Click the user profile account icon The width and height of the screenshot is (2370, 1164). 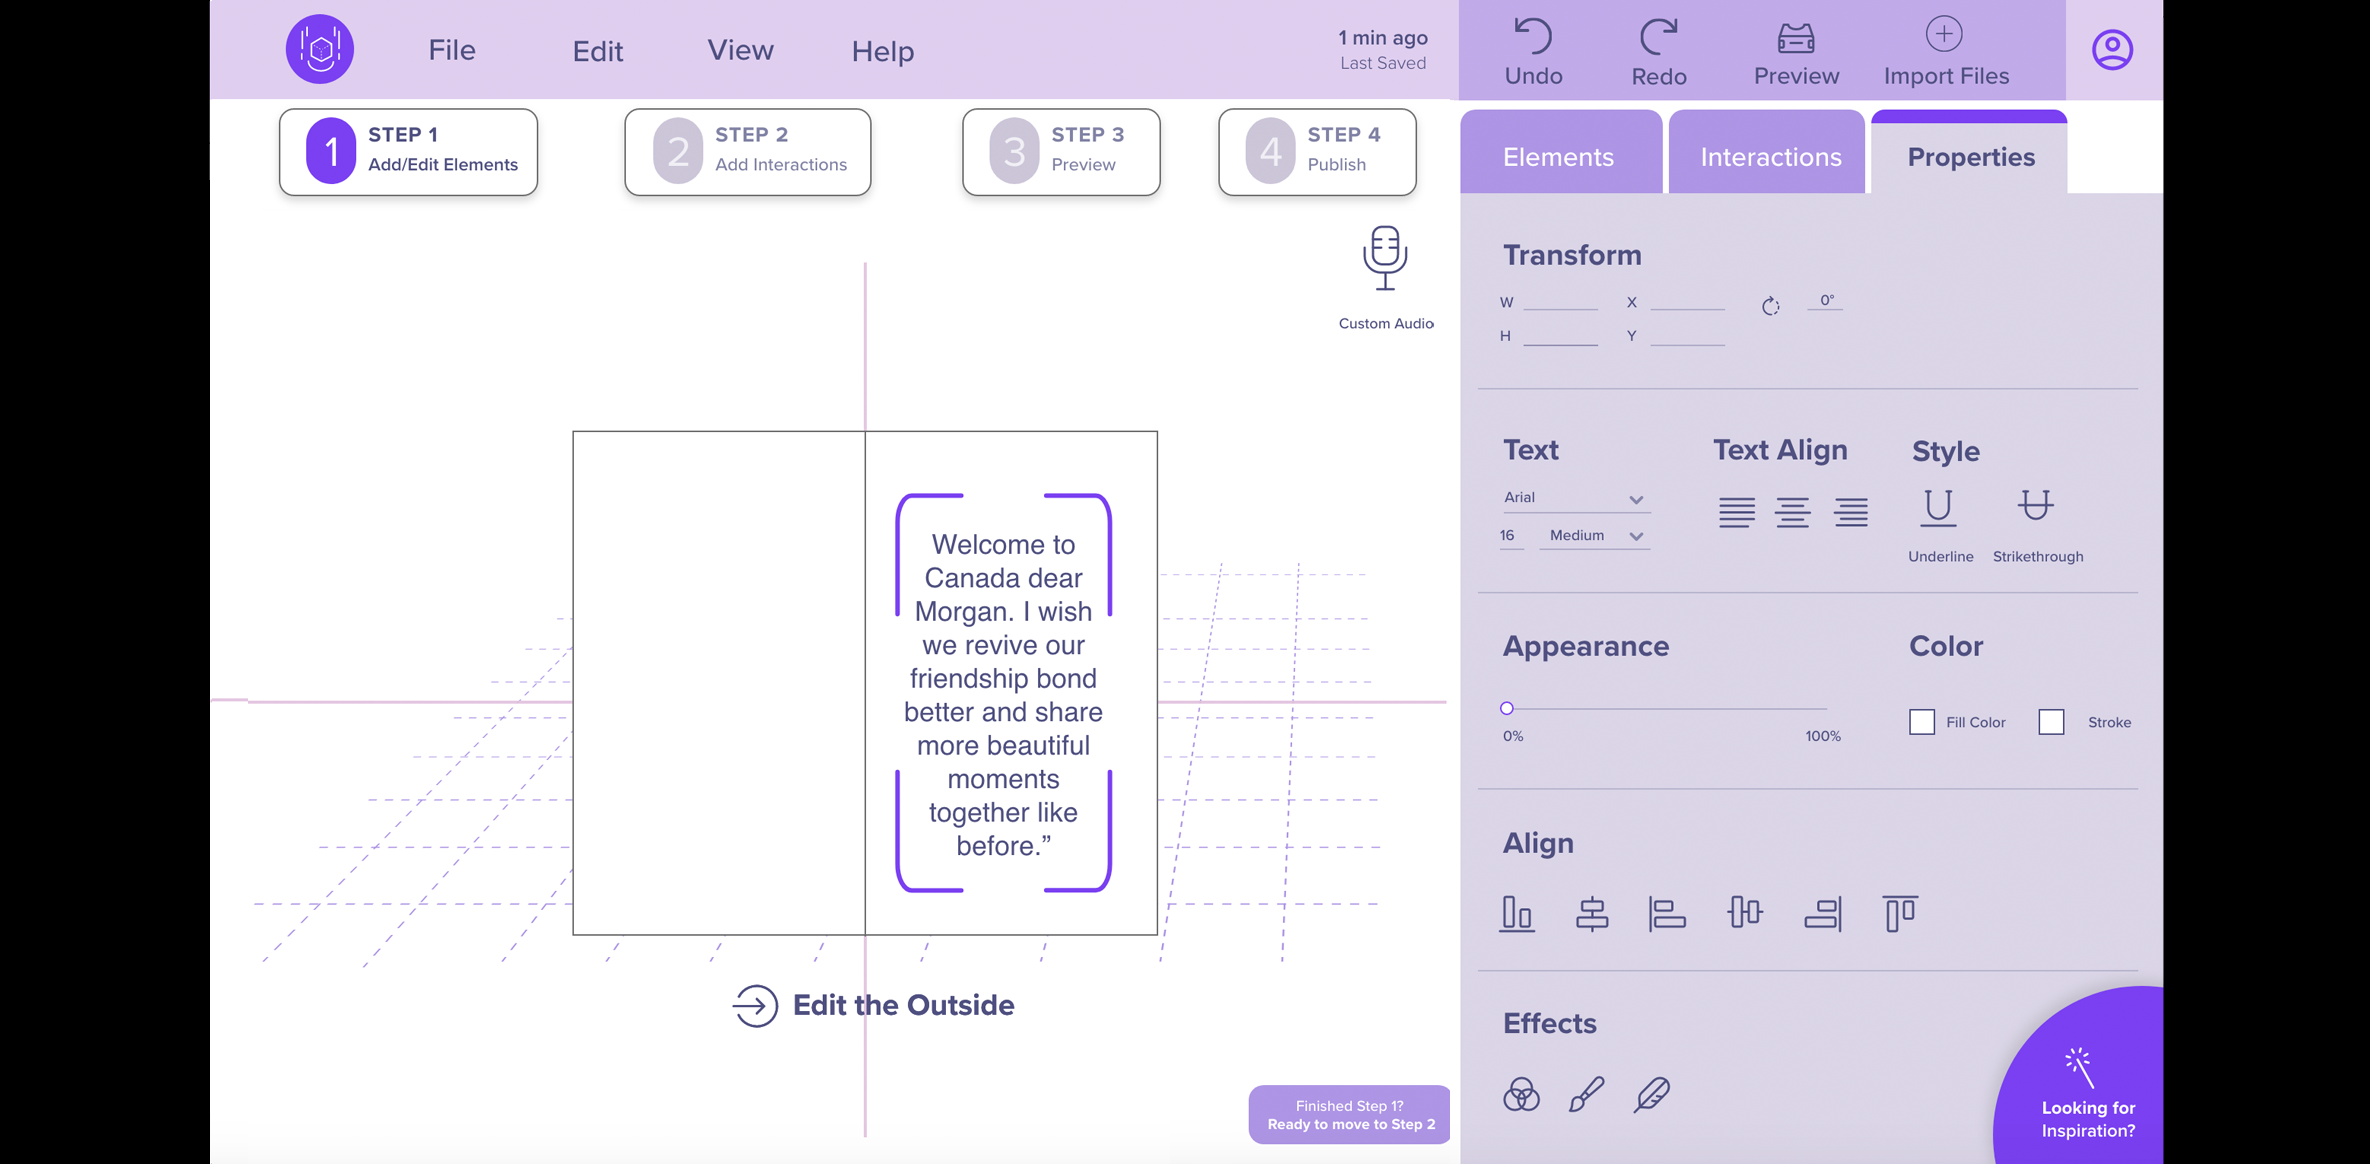(x=2110, y=50)
